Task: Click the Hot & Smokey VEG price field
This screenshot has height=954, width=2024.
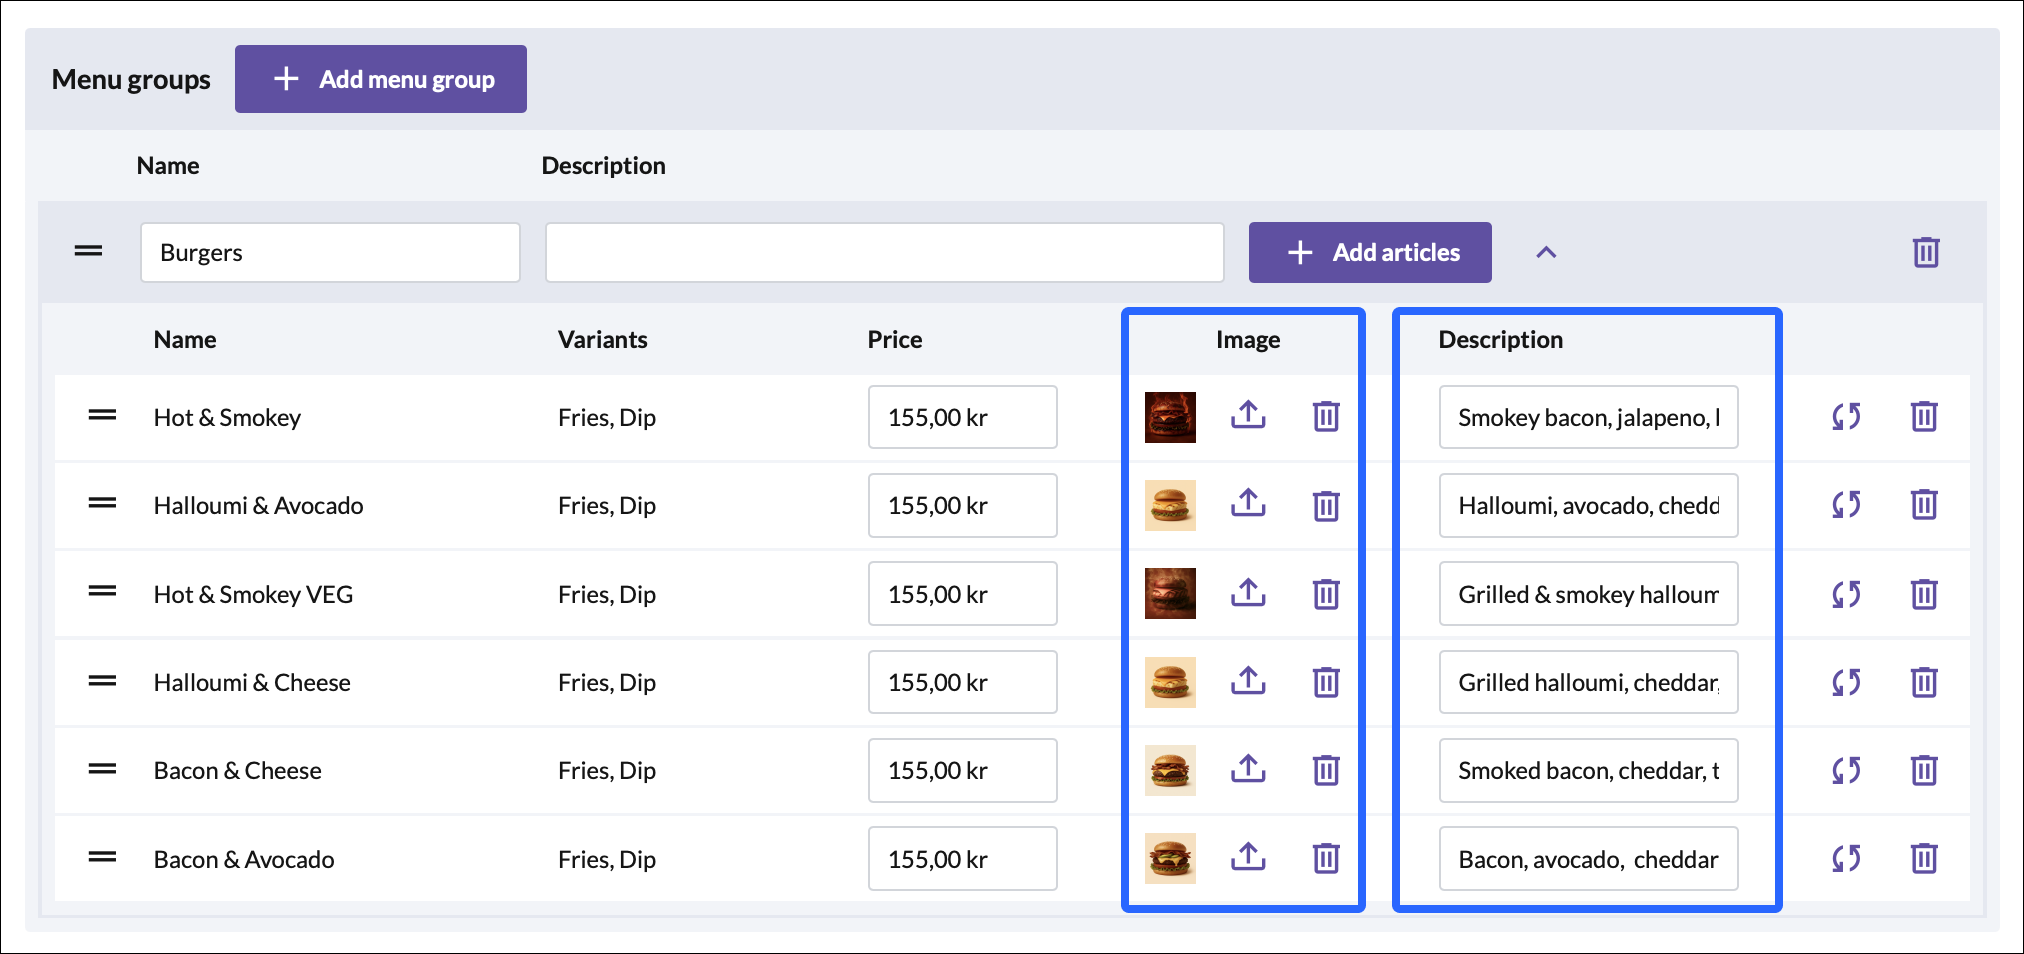Action: [x=962, y=594]
